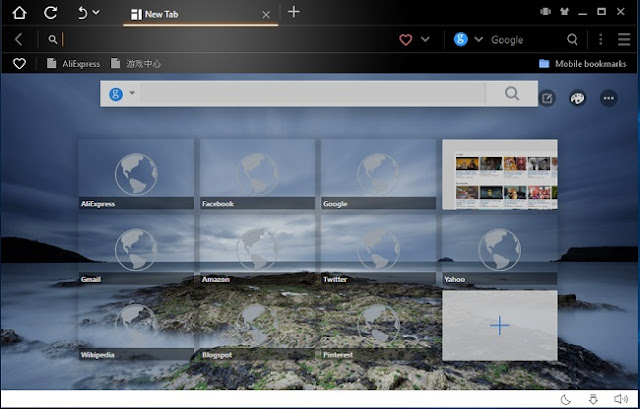Open the three-dot vertical more menu
The height and width of the screenshot is (409, 640).
(x=600, y=40)
